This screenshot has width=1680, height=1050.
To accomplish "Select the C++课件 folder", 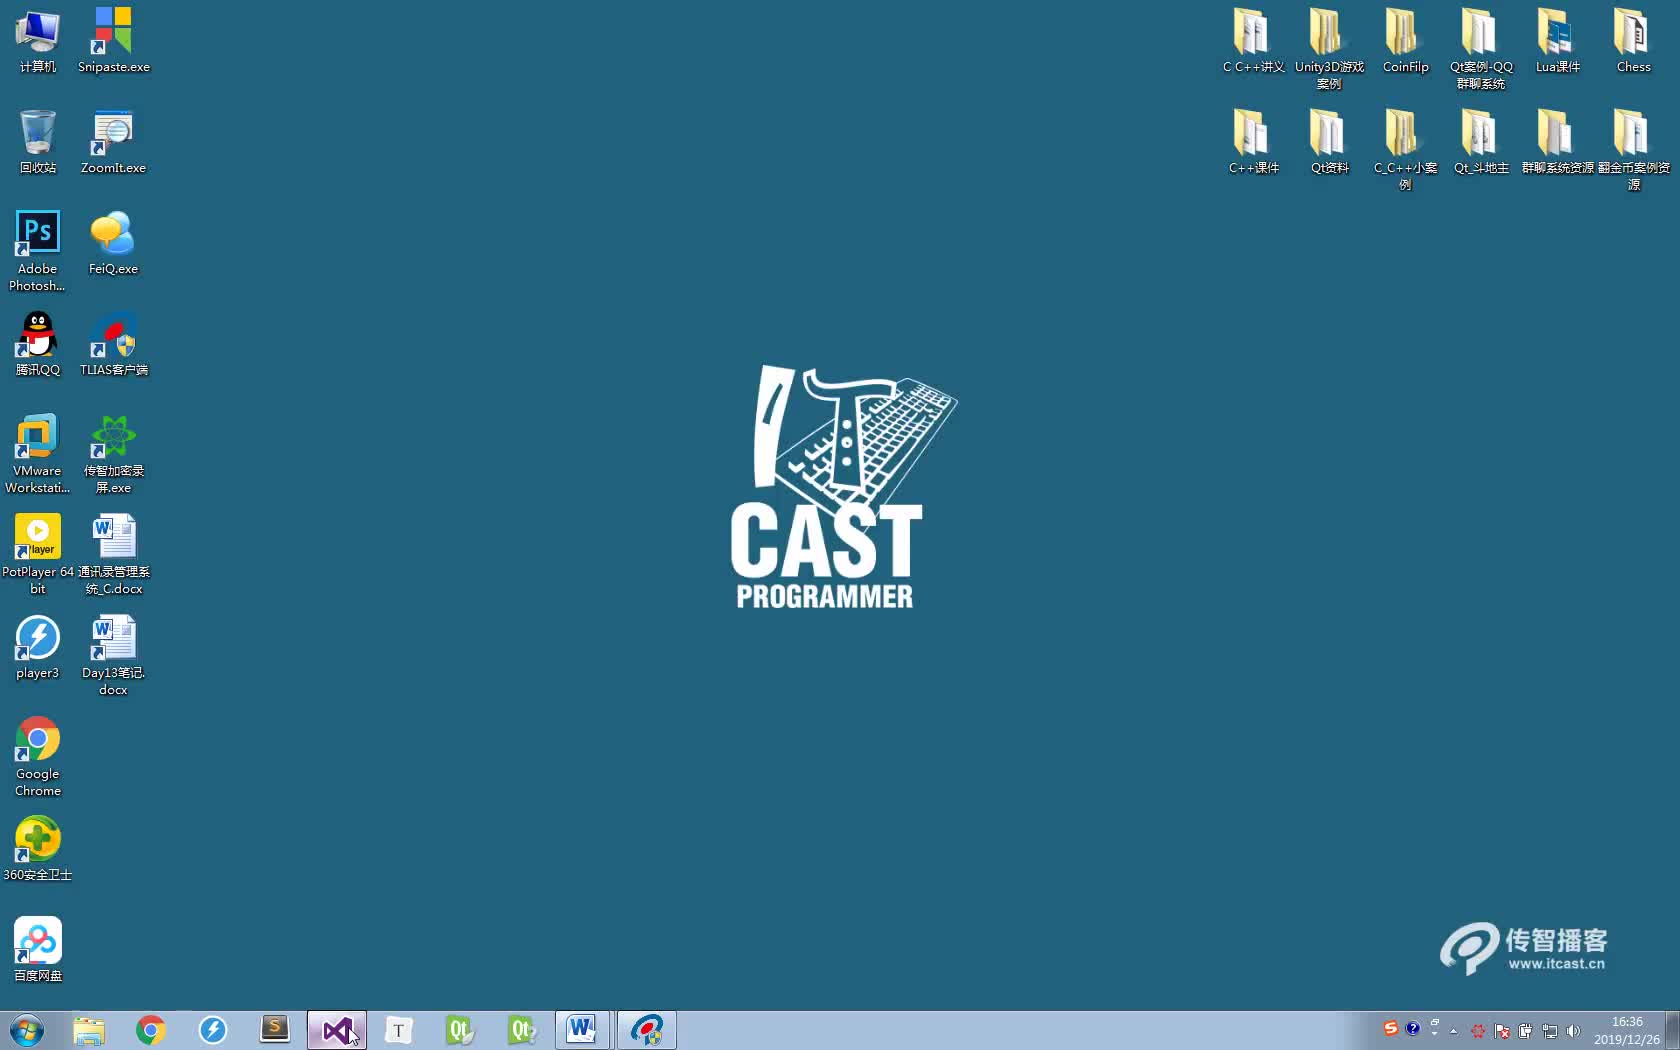I will 1253,142.
